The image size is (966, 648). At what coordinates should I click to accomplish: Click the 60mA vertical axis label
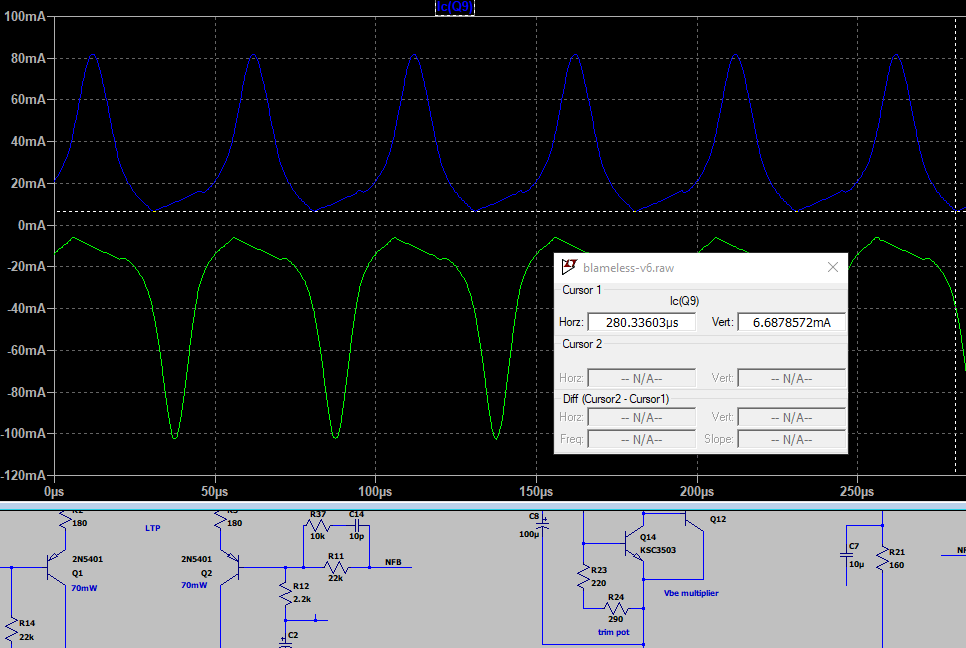[28, 100]
